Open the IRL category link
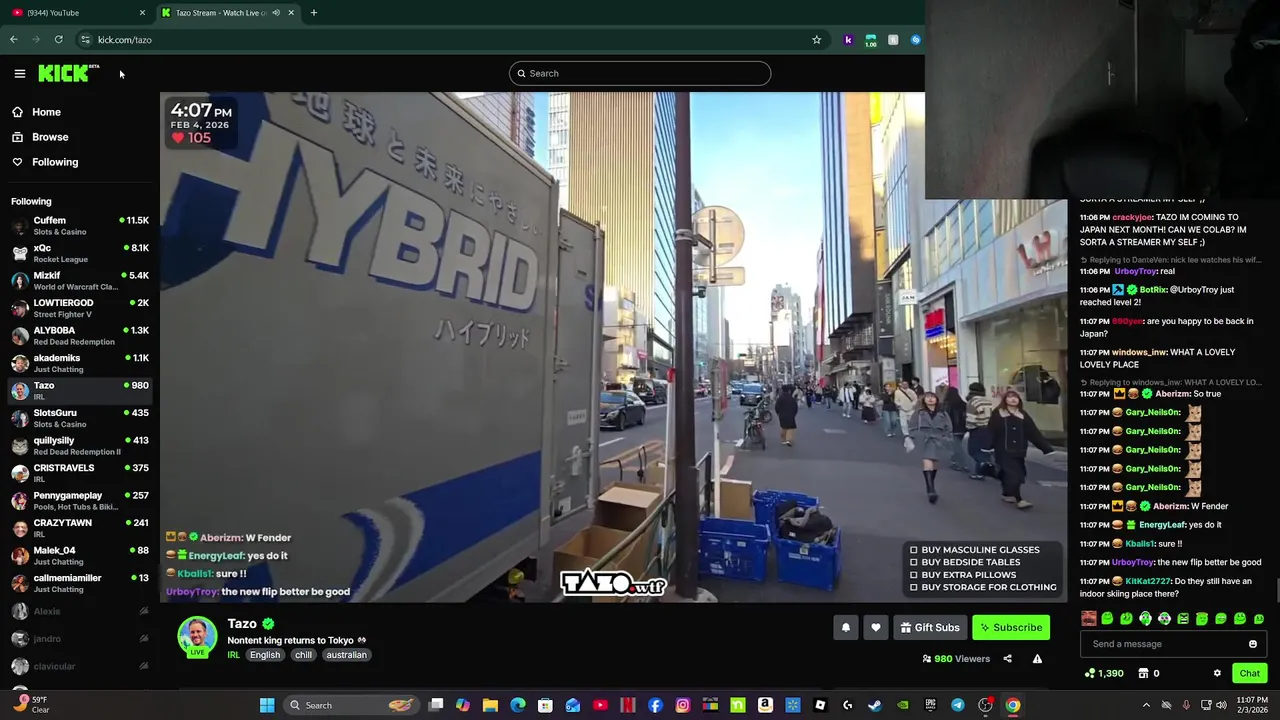Image resolution: width=1280 pixels, height=720 pixels. [x=233, y=655]
